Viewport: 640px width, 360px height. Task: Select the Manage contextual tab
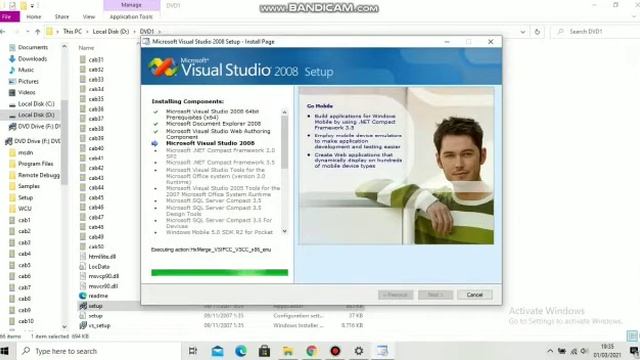131,5
